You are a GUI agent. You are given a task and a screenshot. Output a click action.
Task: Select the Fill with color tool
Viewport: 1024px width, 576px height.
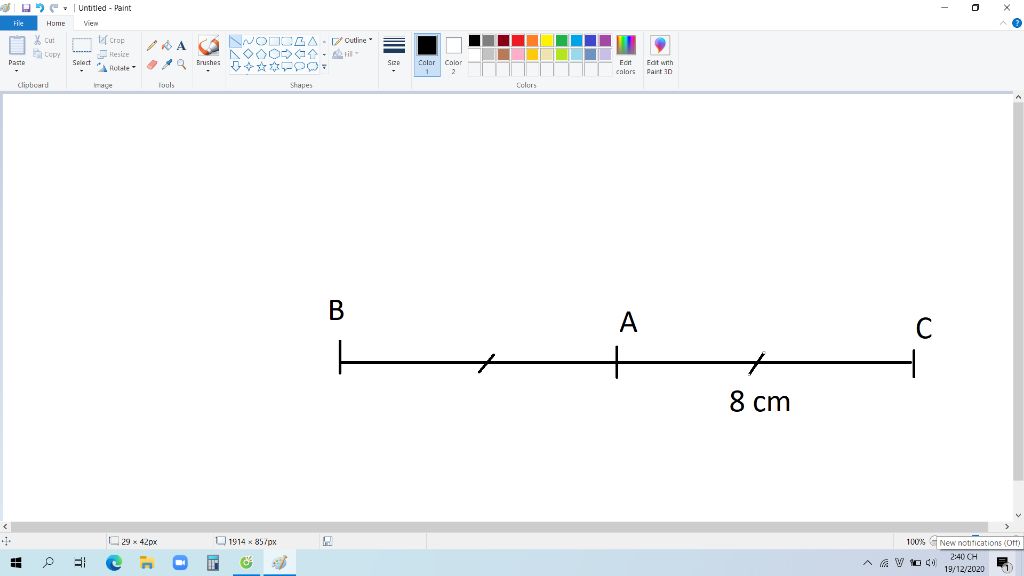pos(167,45)
